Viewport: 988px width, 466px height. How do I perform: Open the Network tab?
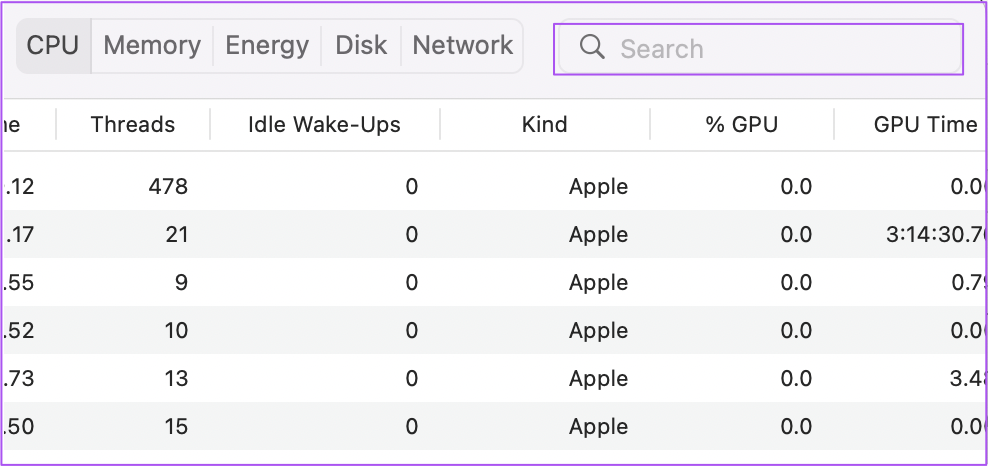coord(462,46)
